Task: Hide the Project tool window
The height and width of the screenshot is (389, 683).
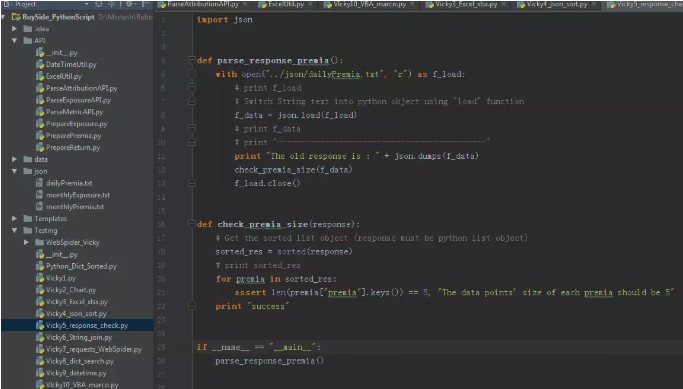Action: pyautogui.click(x=146, y=4)
